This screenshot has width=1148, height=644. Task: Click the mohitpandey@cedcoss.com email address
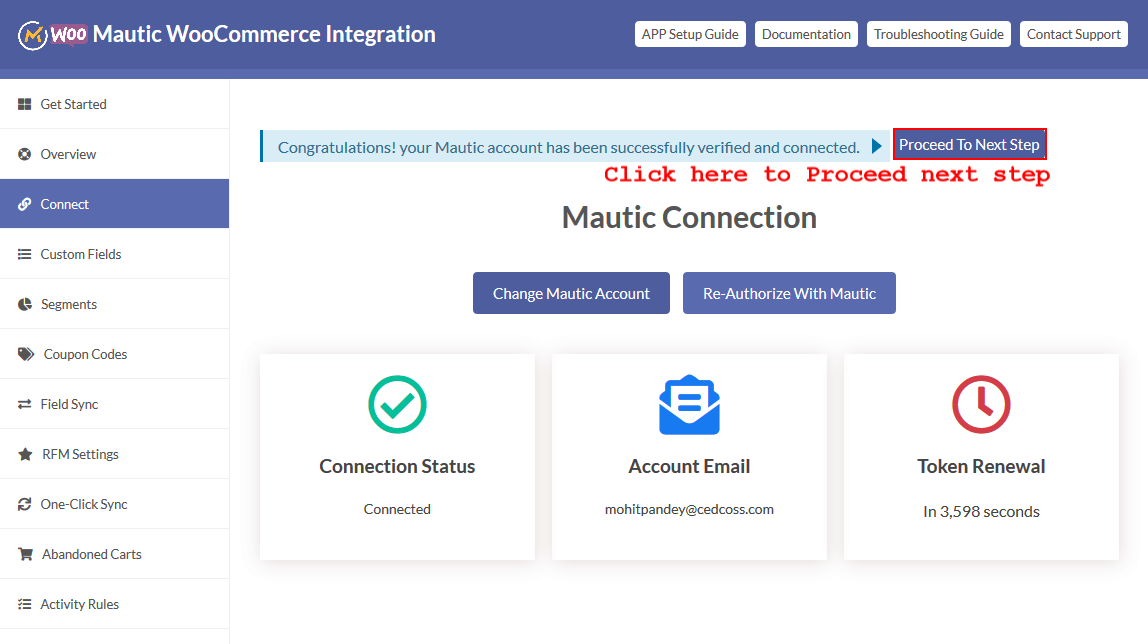click(689, 509)
